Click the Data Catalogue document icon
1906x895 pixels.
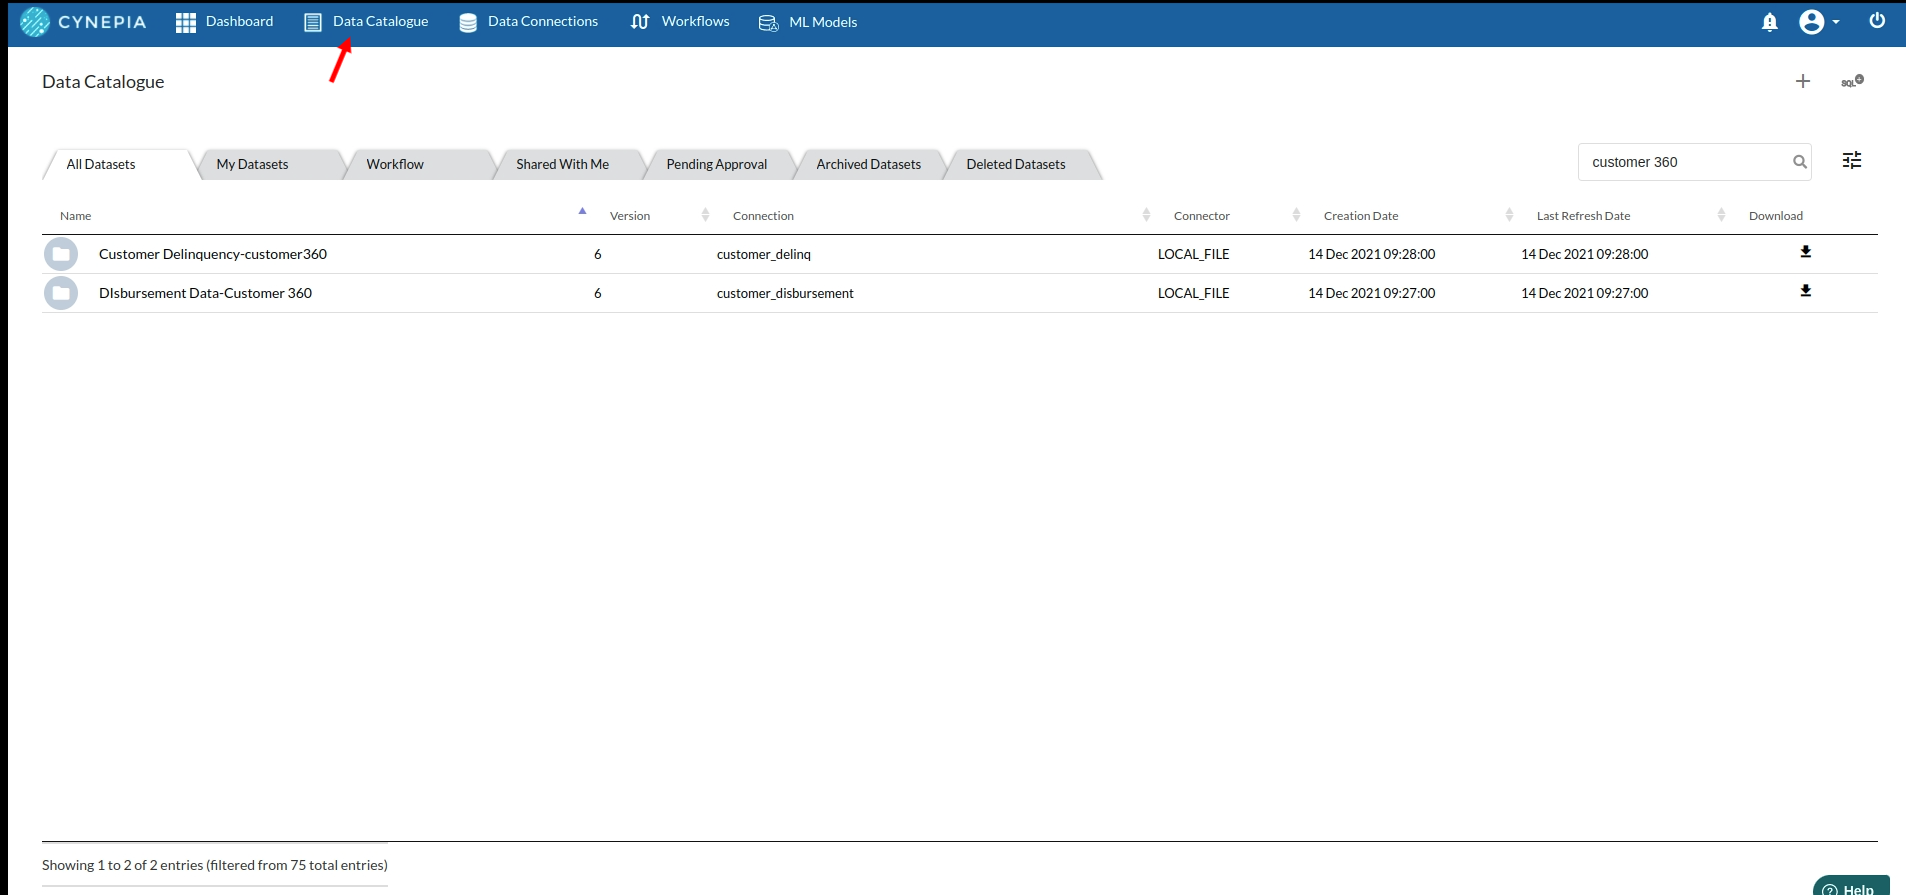[x=313, y=22]
